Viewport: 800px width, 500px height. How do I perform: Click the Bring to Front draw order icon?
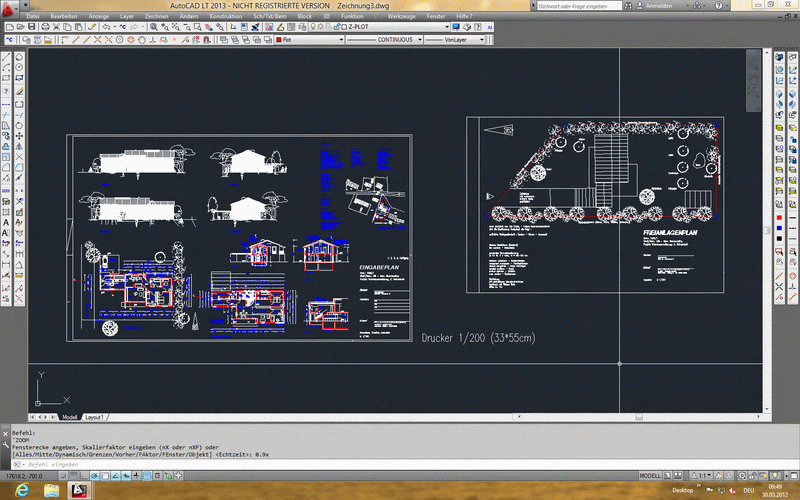coord(223,39)
